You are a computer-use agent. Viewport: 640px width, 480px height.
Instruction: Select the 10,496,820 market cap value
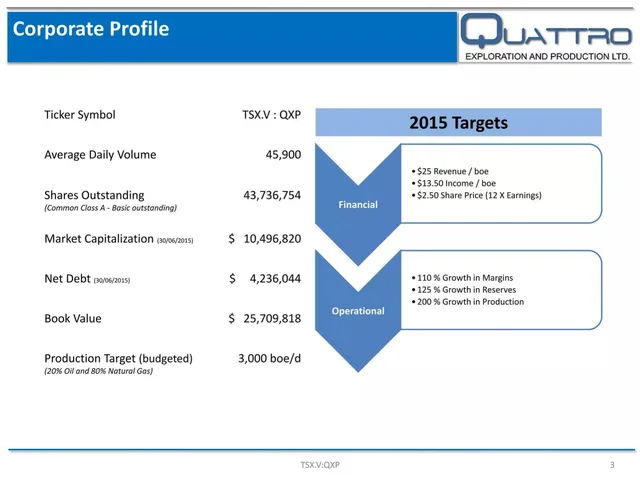tap(272, 239)
